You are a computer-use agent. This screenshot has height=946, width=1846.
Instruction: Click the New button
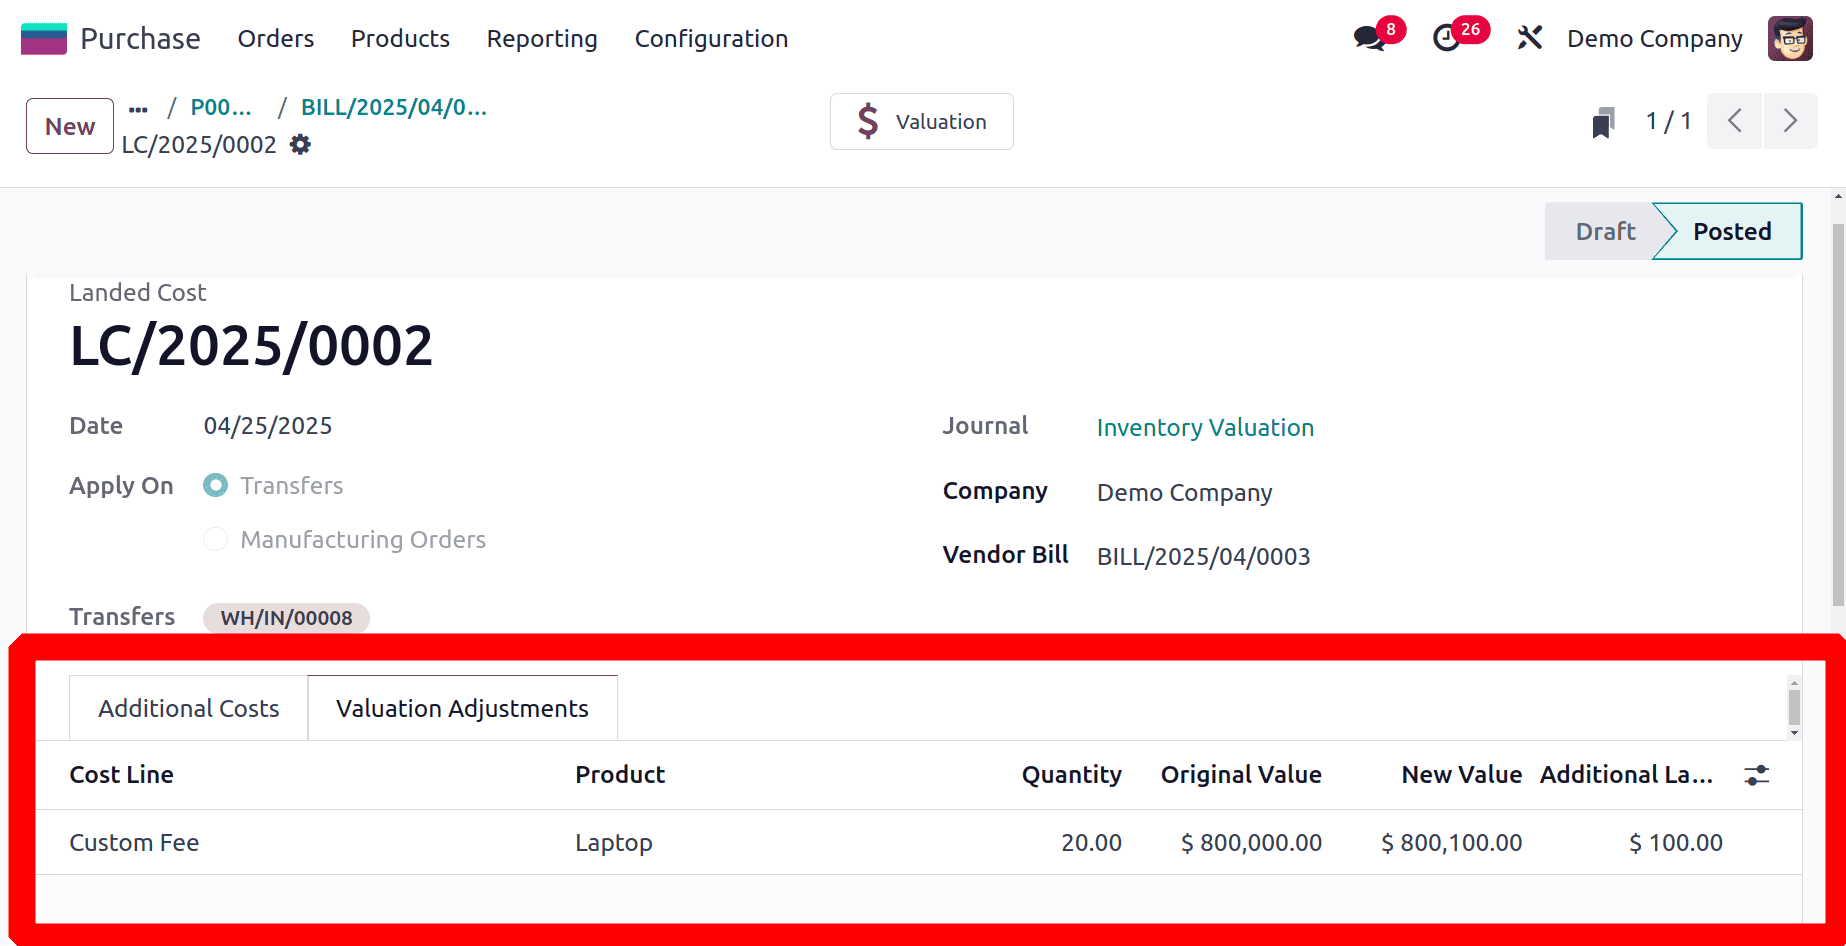[x=70, y=126]
